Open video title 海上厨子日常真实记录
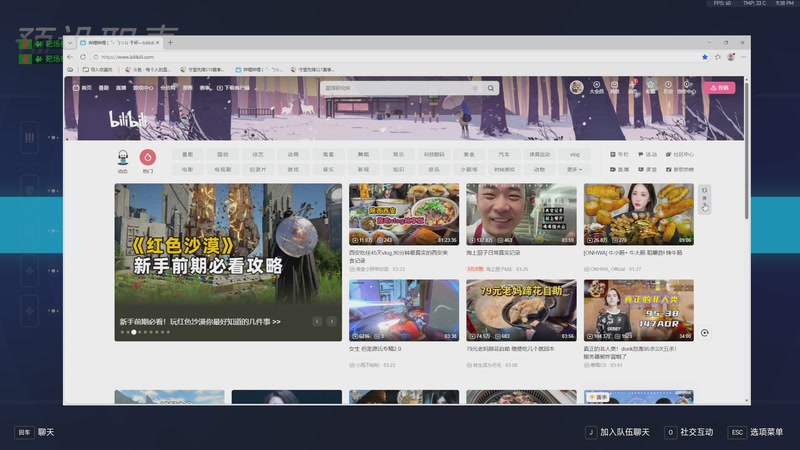The image size is (800, 450). (493, 253)
